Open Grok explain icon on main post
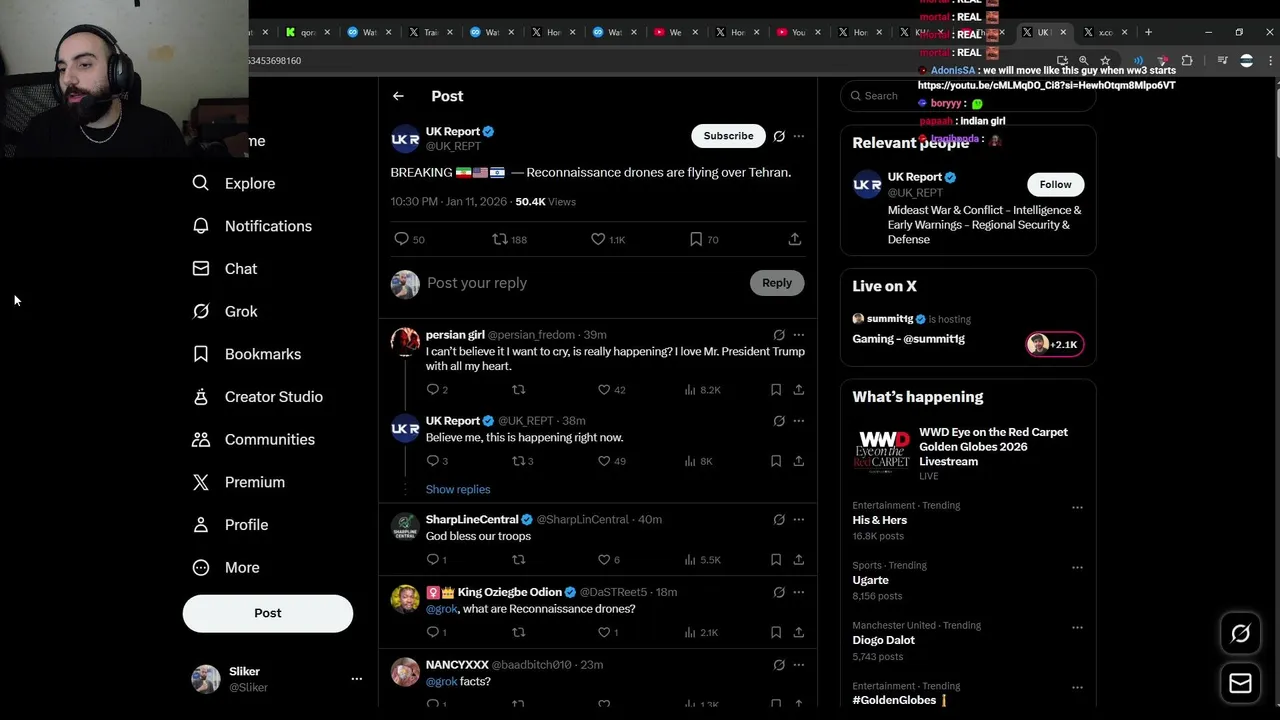 [779, 136]
